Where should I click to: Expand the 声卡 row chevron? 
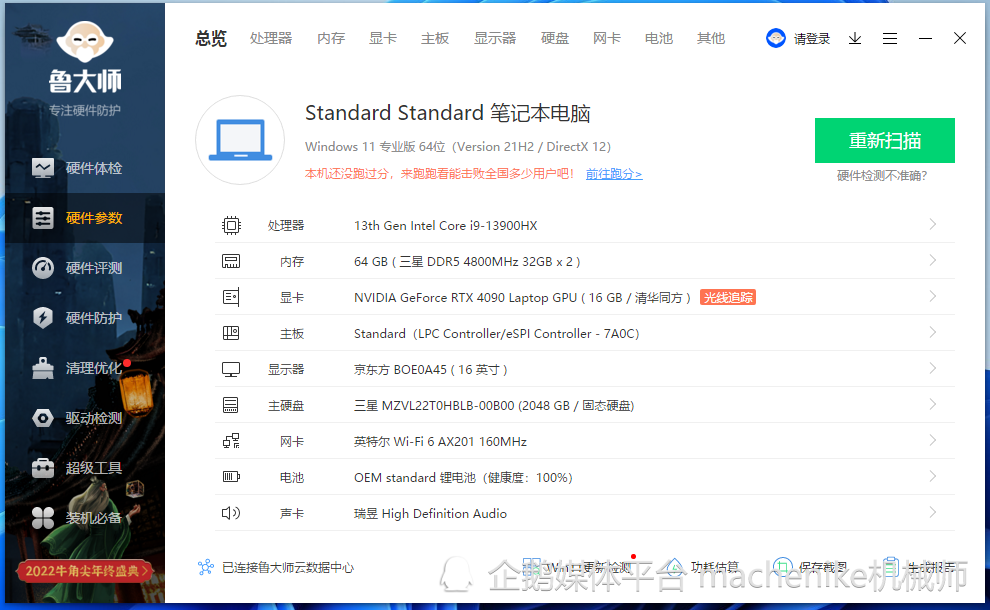click(933, 512)
